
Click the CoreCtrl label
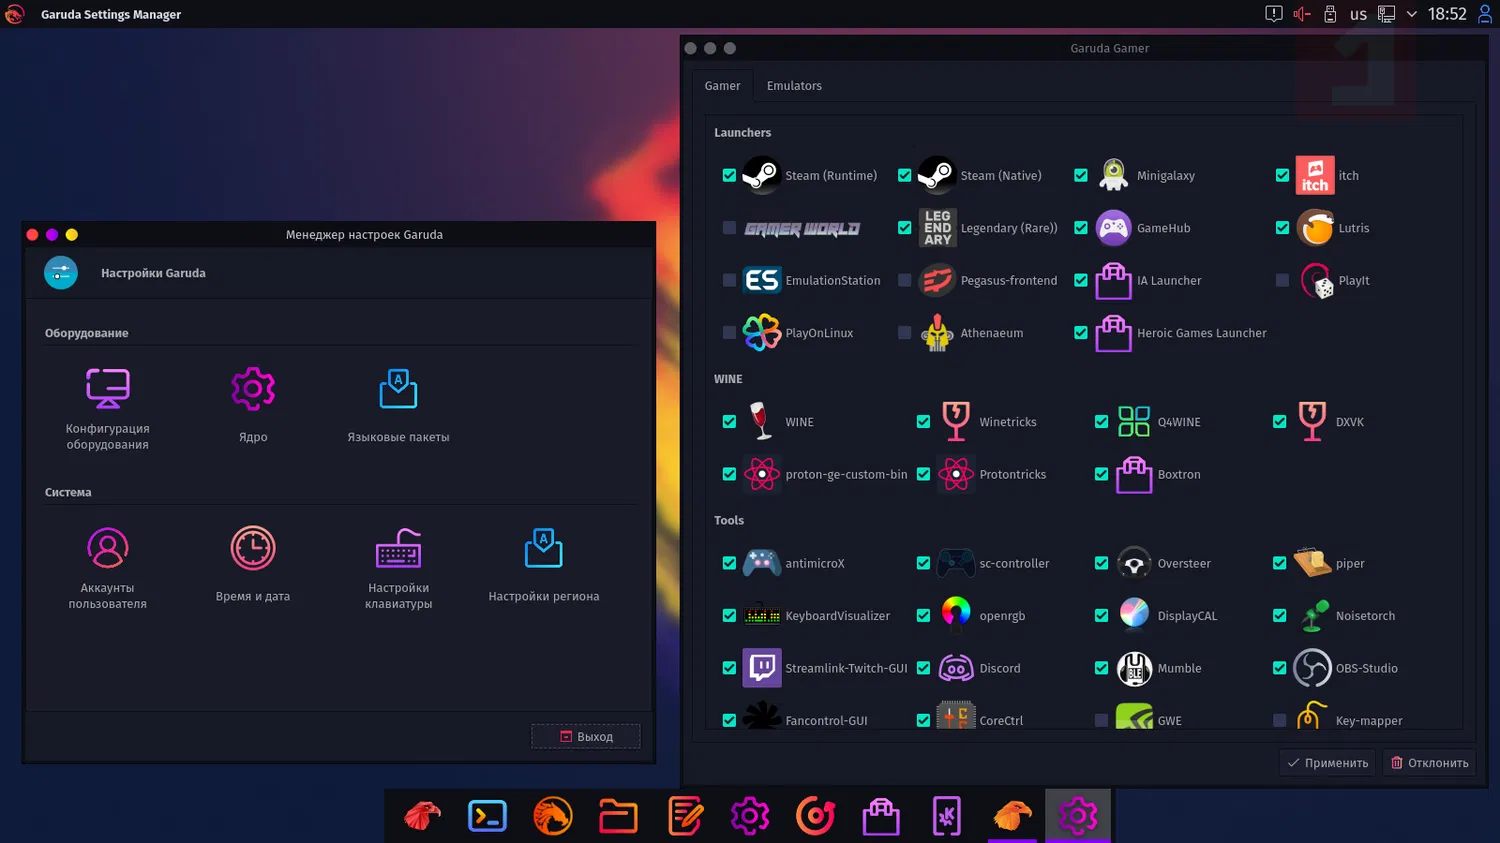[1001, 721]
